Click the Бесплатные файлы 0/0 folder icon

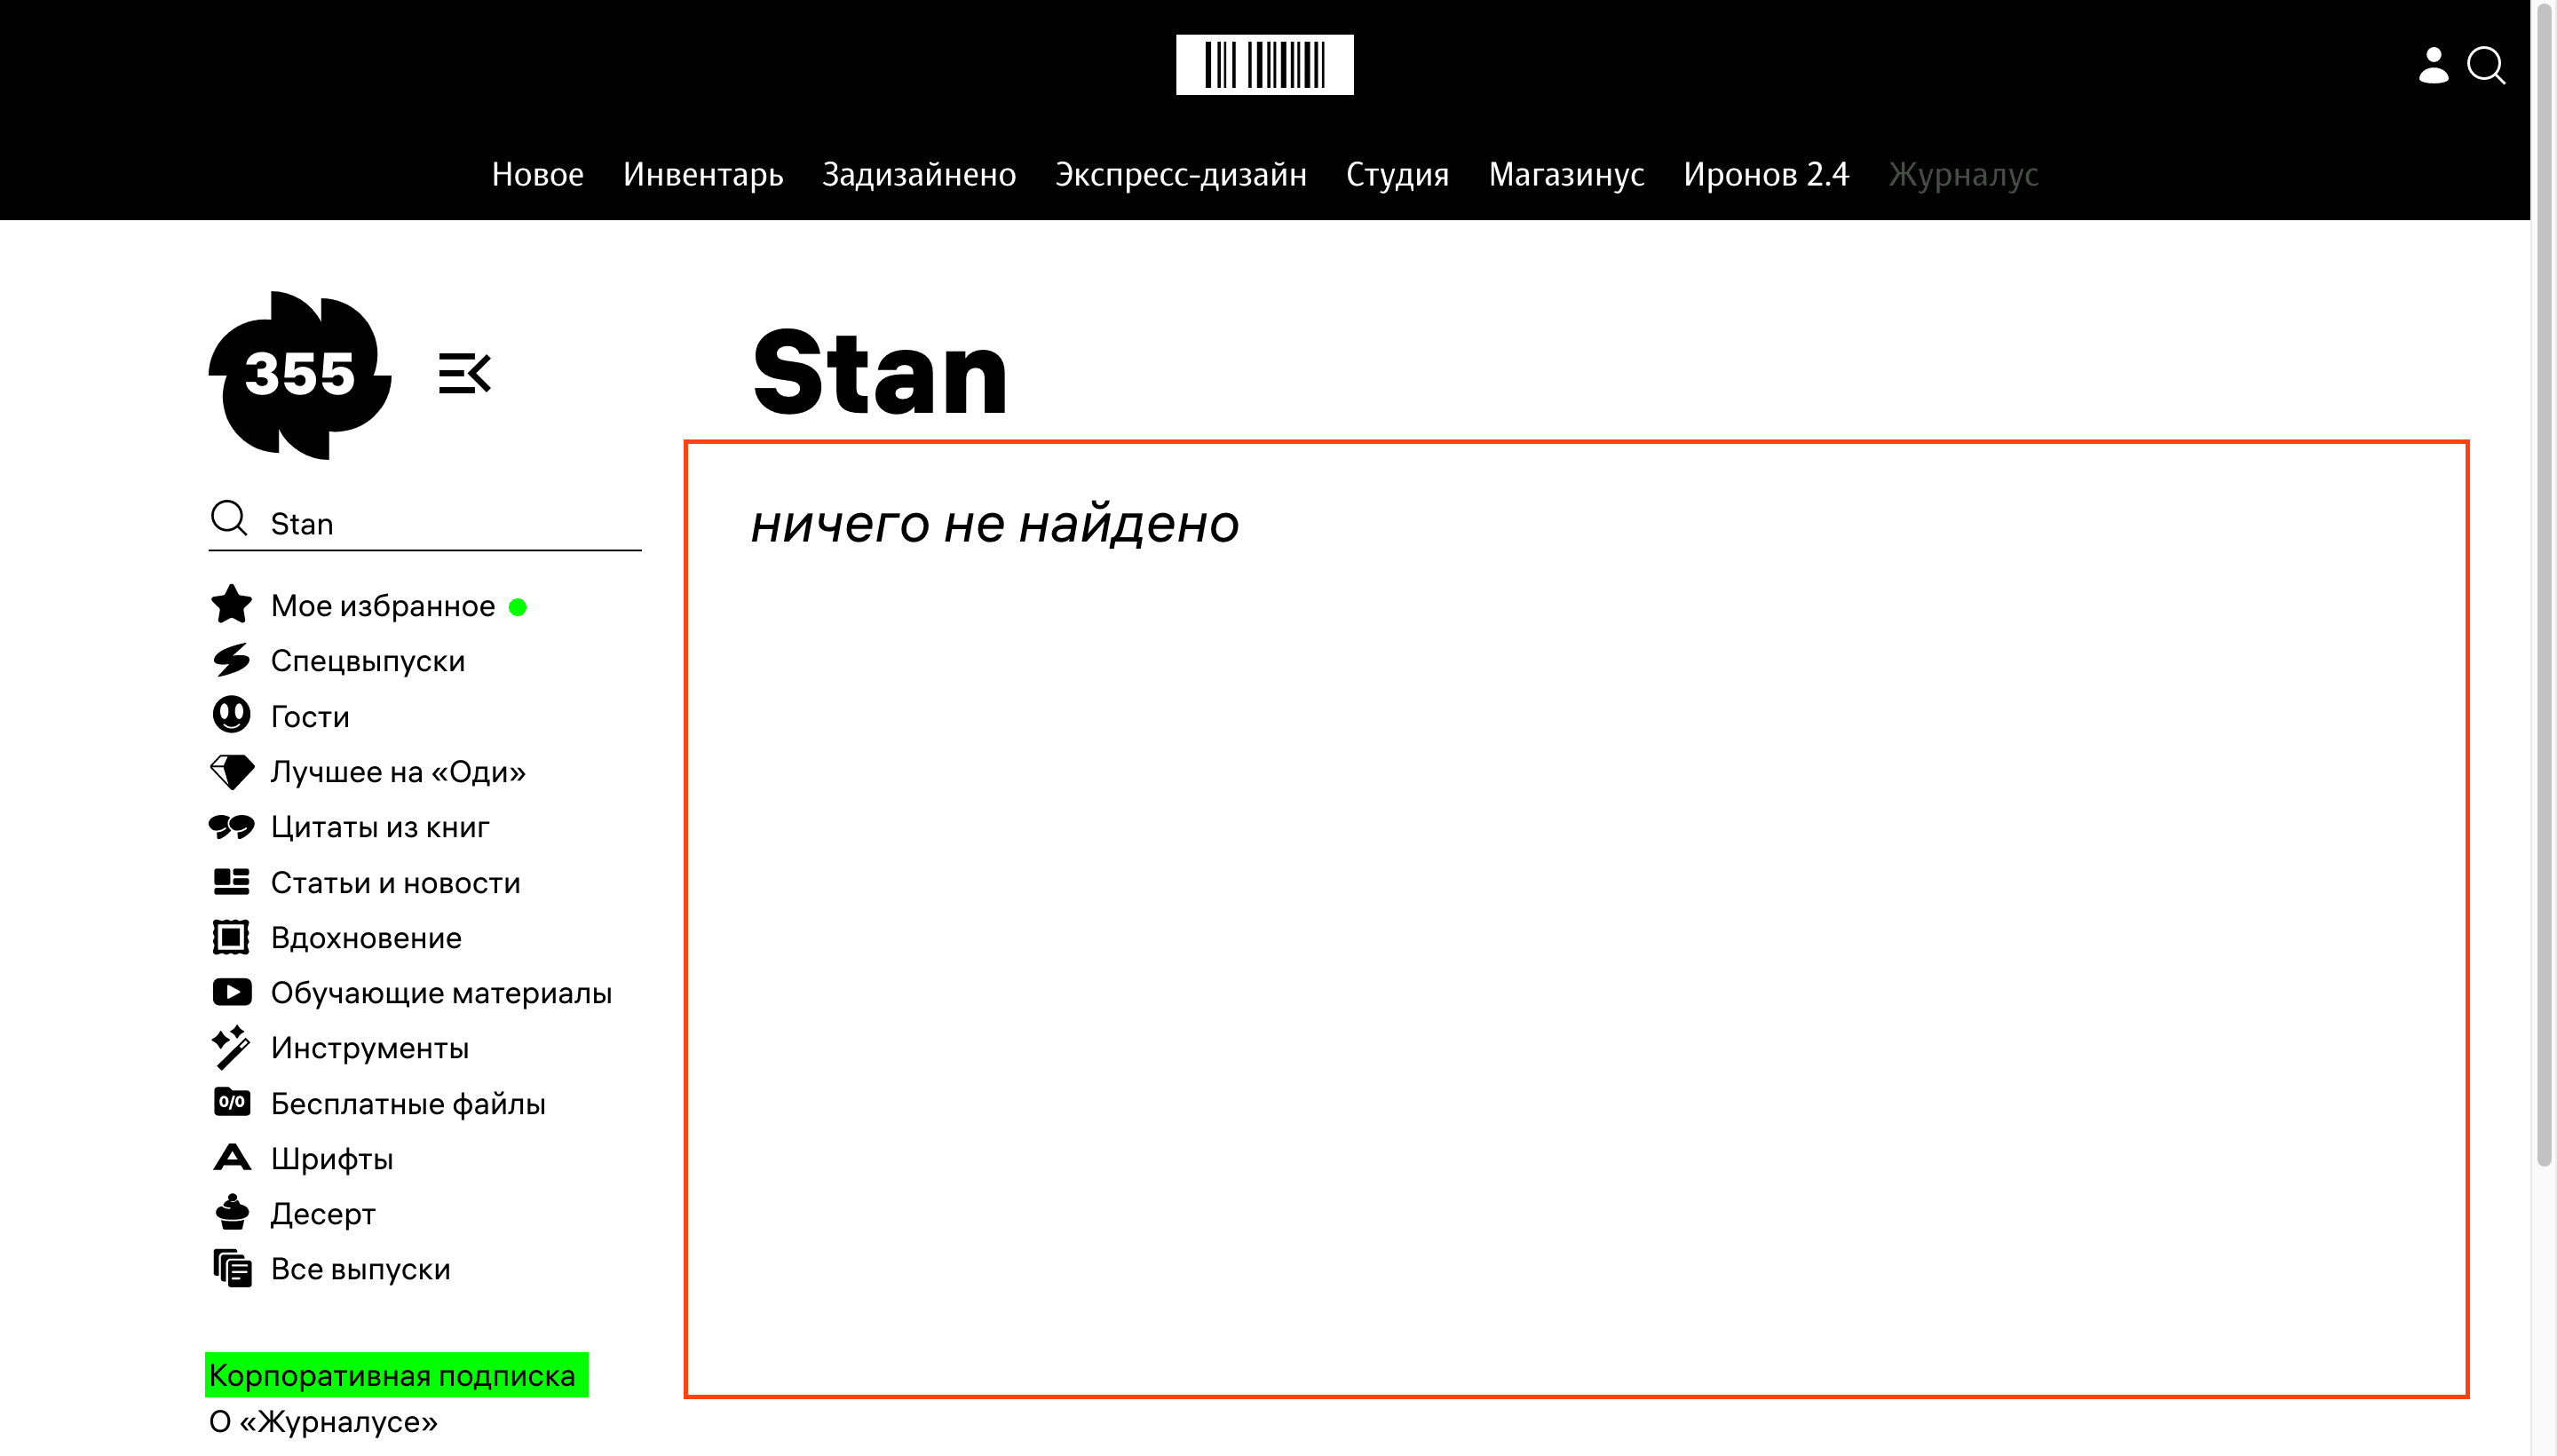(x=231, y=1102)
